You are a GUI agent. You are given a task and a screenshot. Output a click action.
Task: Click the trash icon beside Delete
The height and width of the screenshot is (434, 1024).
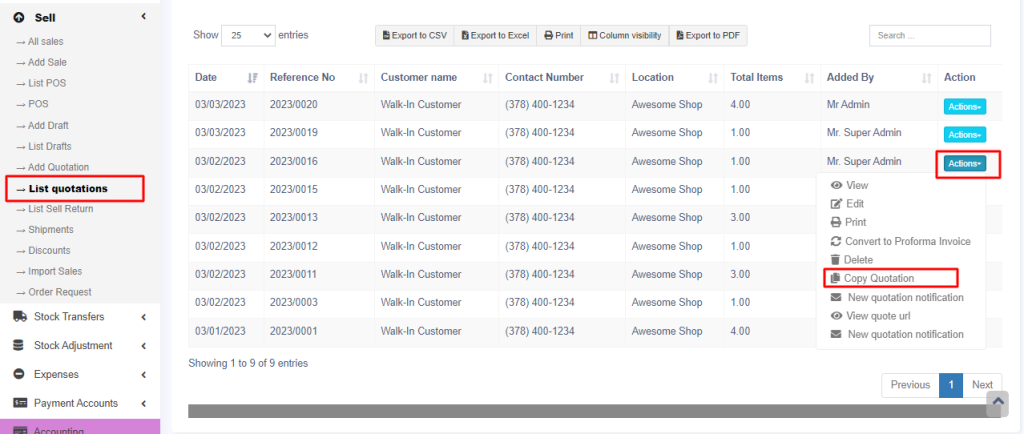click(x=836, y=260)
